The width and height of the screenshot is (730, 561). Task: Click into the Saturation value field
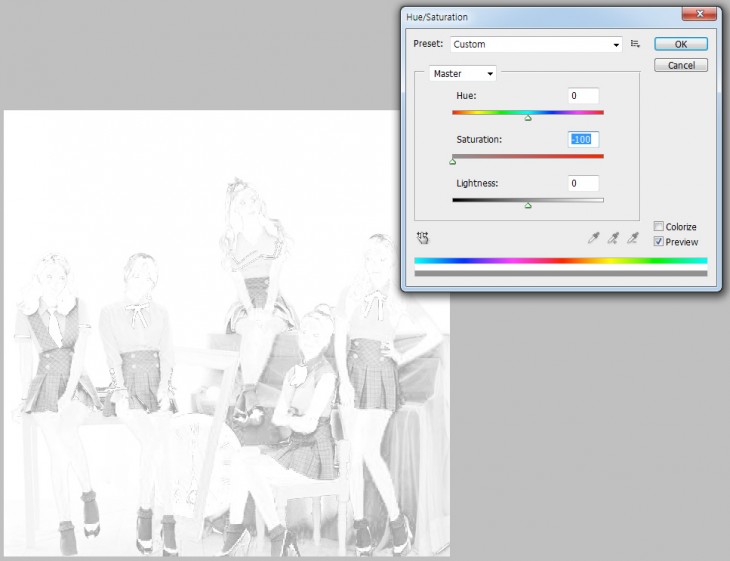(583, 139)
